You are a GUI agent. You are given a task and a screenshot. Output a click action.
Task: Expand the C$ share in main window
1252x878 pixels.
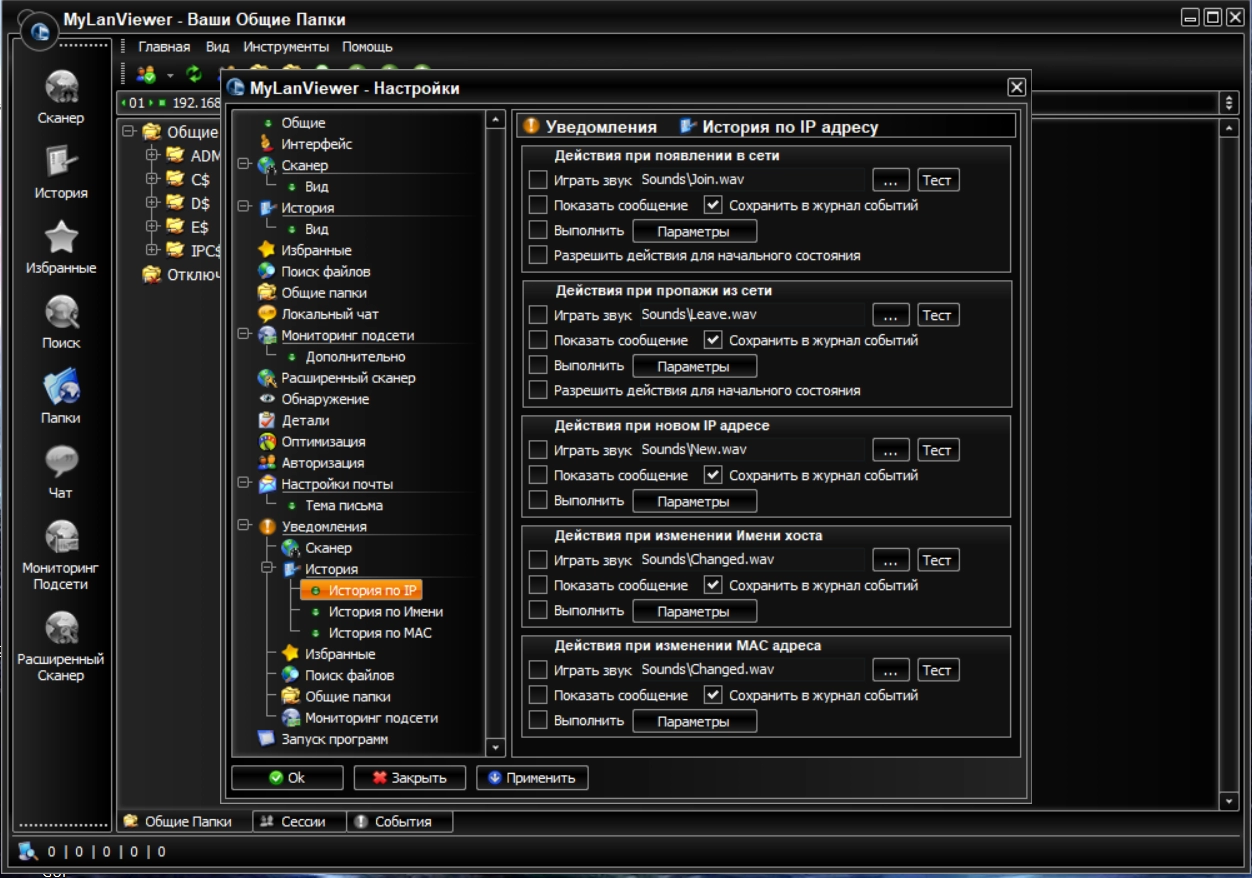tap(152, 179)
